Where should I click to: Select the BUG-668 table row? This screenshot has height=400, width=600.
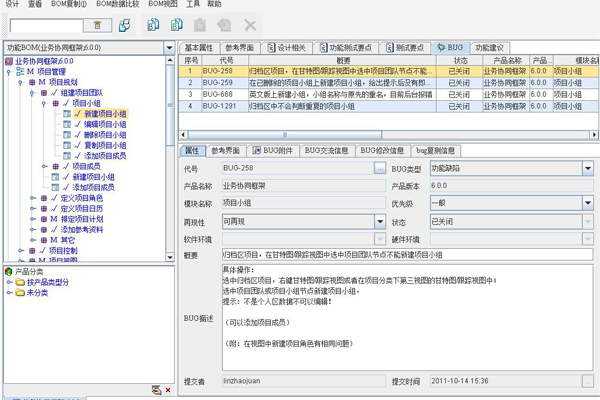pos(389,95)
